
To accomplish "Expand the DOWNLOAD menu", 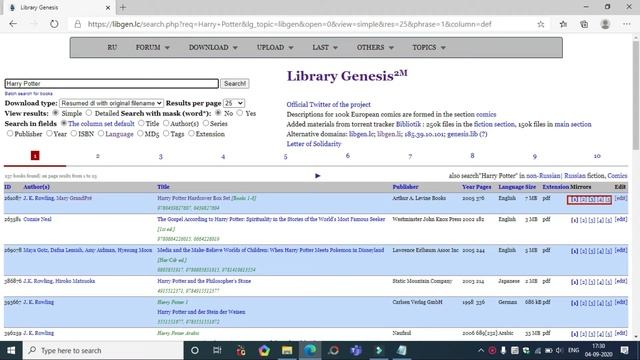I will 213,48.
